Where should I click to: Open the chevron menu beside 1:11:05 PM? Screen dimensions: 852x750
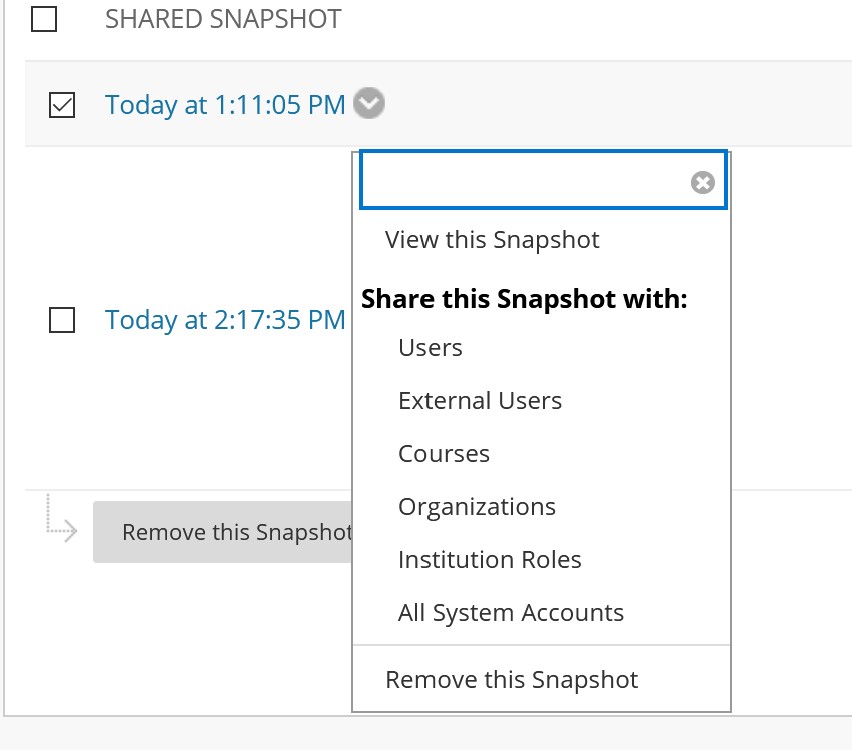[x=368, y=104]
